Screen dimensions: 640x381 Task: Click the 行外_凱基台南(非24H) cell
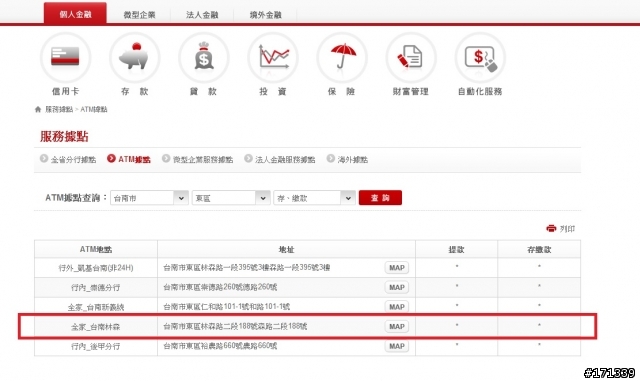[x=96, y=268]
